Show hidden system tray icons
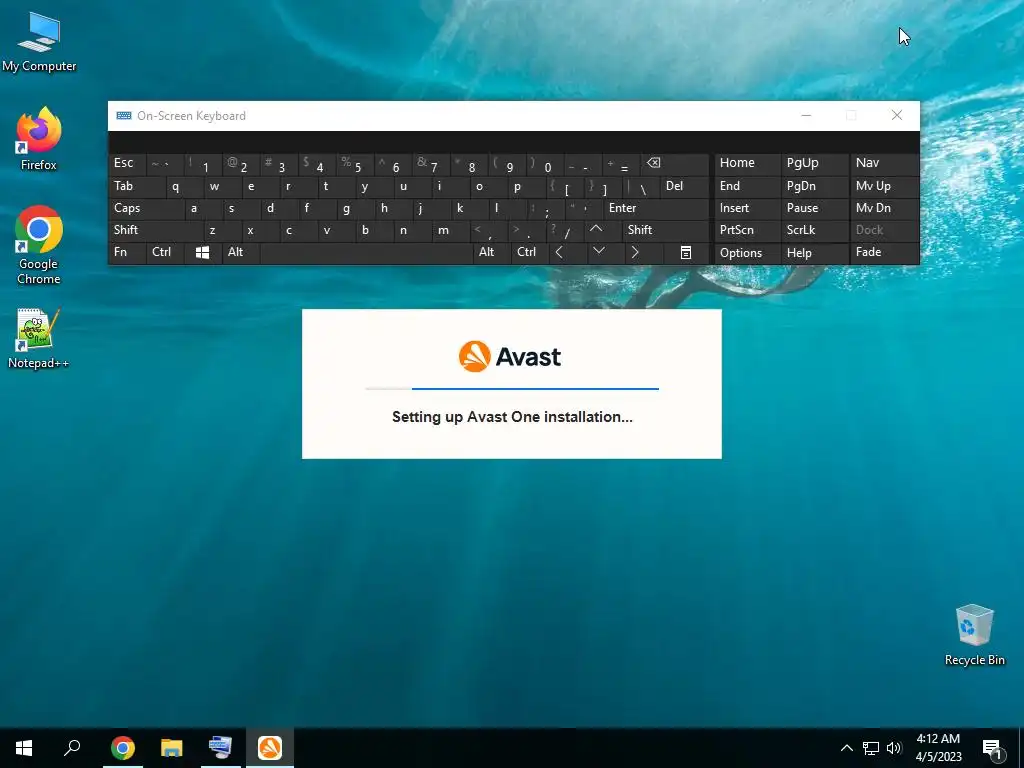This screenshot has height=768, width=1024. pyautogui.click(x=846, y=748)
